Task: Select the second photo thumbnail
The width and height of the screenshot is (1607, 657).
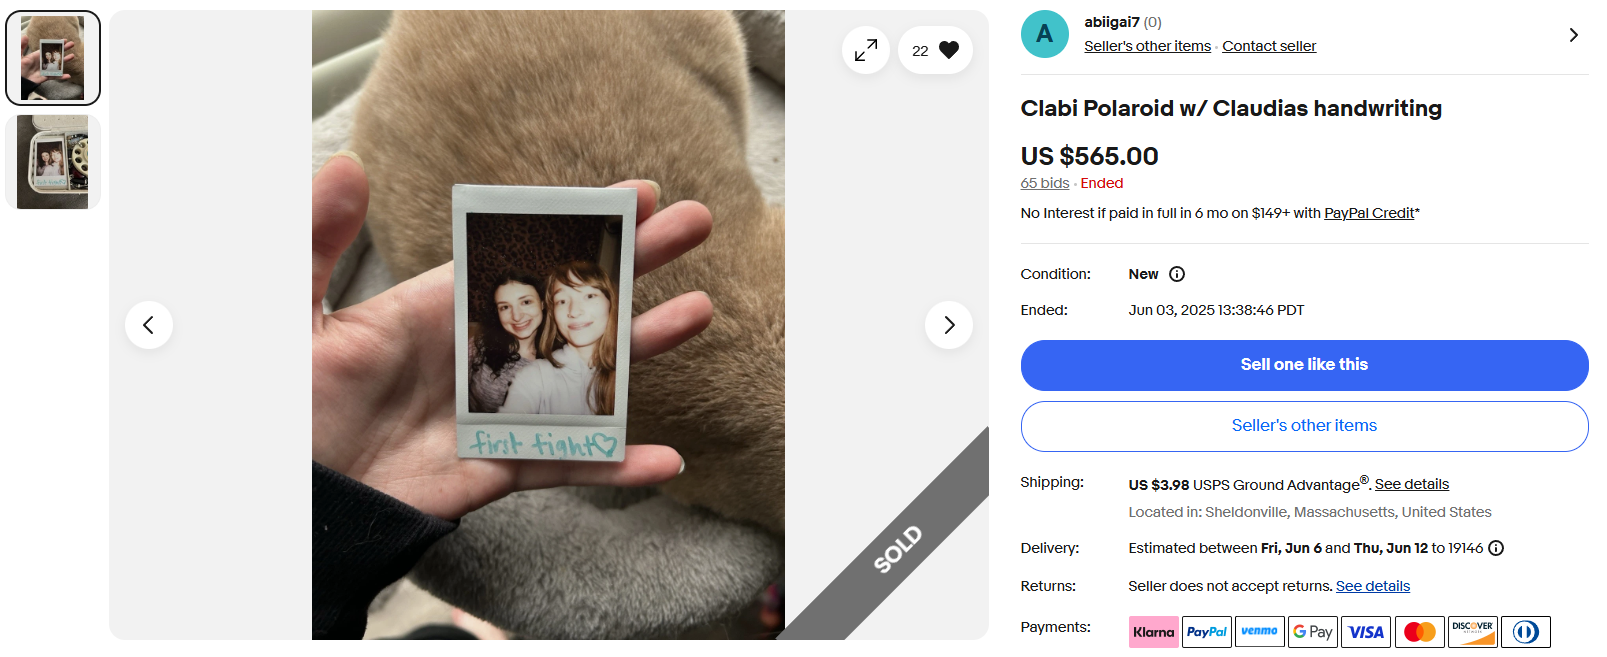Action: (53, 162)
